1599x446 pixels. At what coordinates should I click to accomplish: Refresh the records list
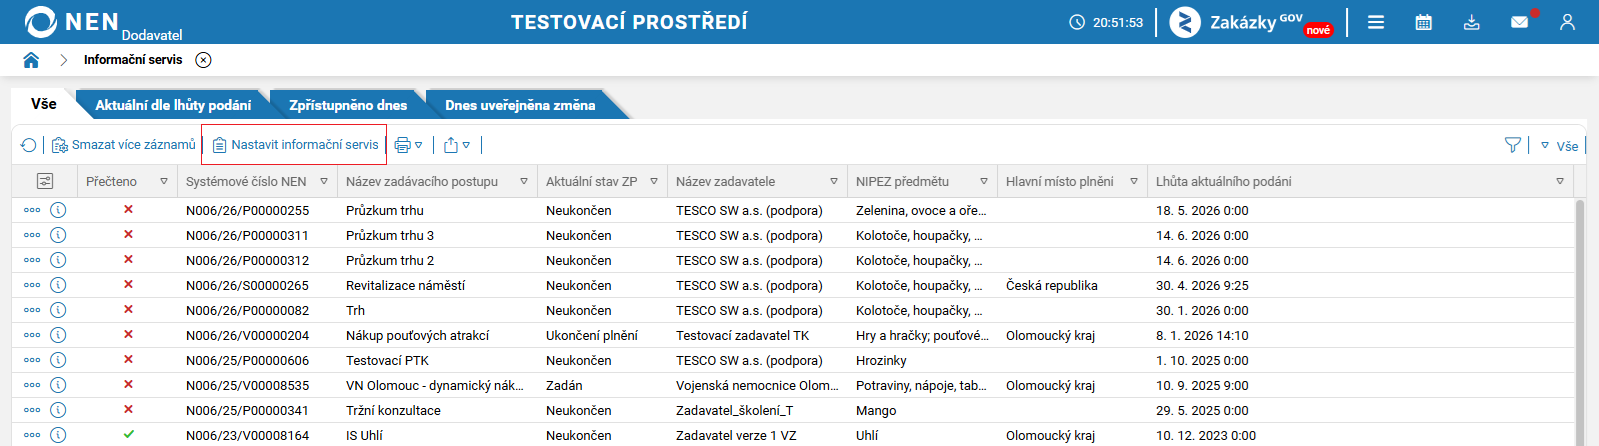pos(28,145)
